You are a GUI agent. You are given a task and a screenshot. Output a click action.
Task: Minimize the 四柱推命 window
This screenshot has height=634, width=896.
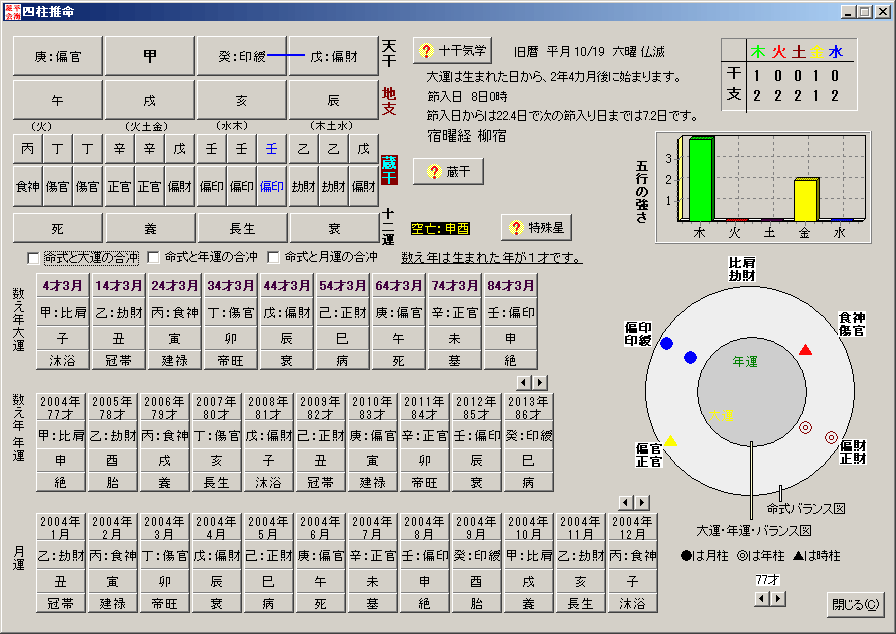pyautogui.click(x=848, y=11)
